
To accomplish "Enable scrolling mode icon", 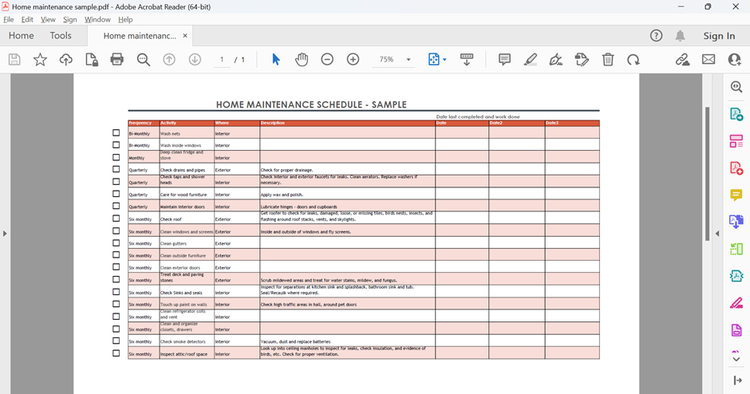I will [x=466, y=59].
